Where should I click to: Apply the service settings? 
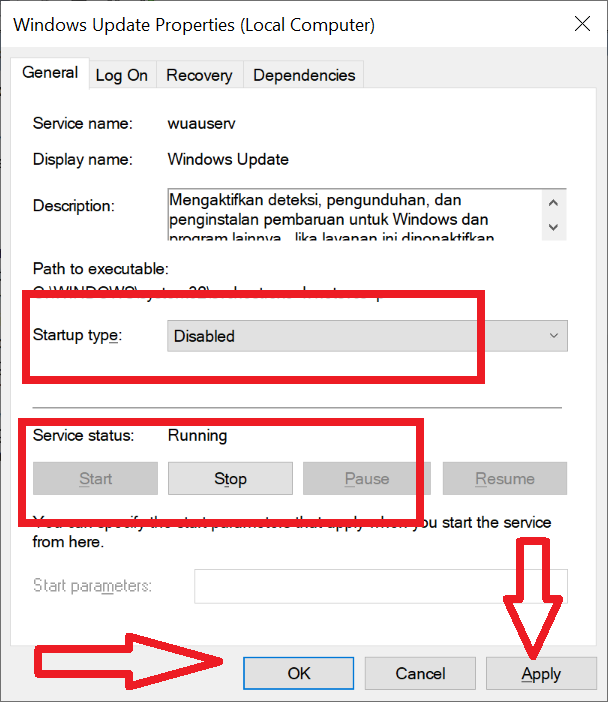[541, 674]
